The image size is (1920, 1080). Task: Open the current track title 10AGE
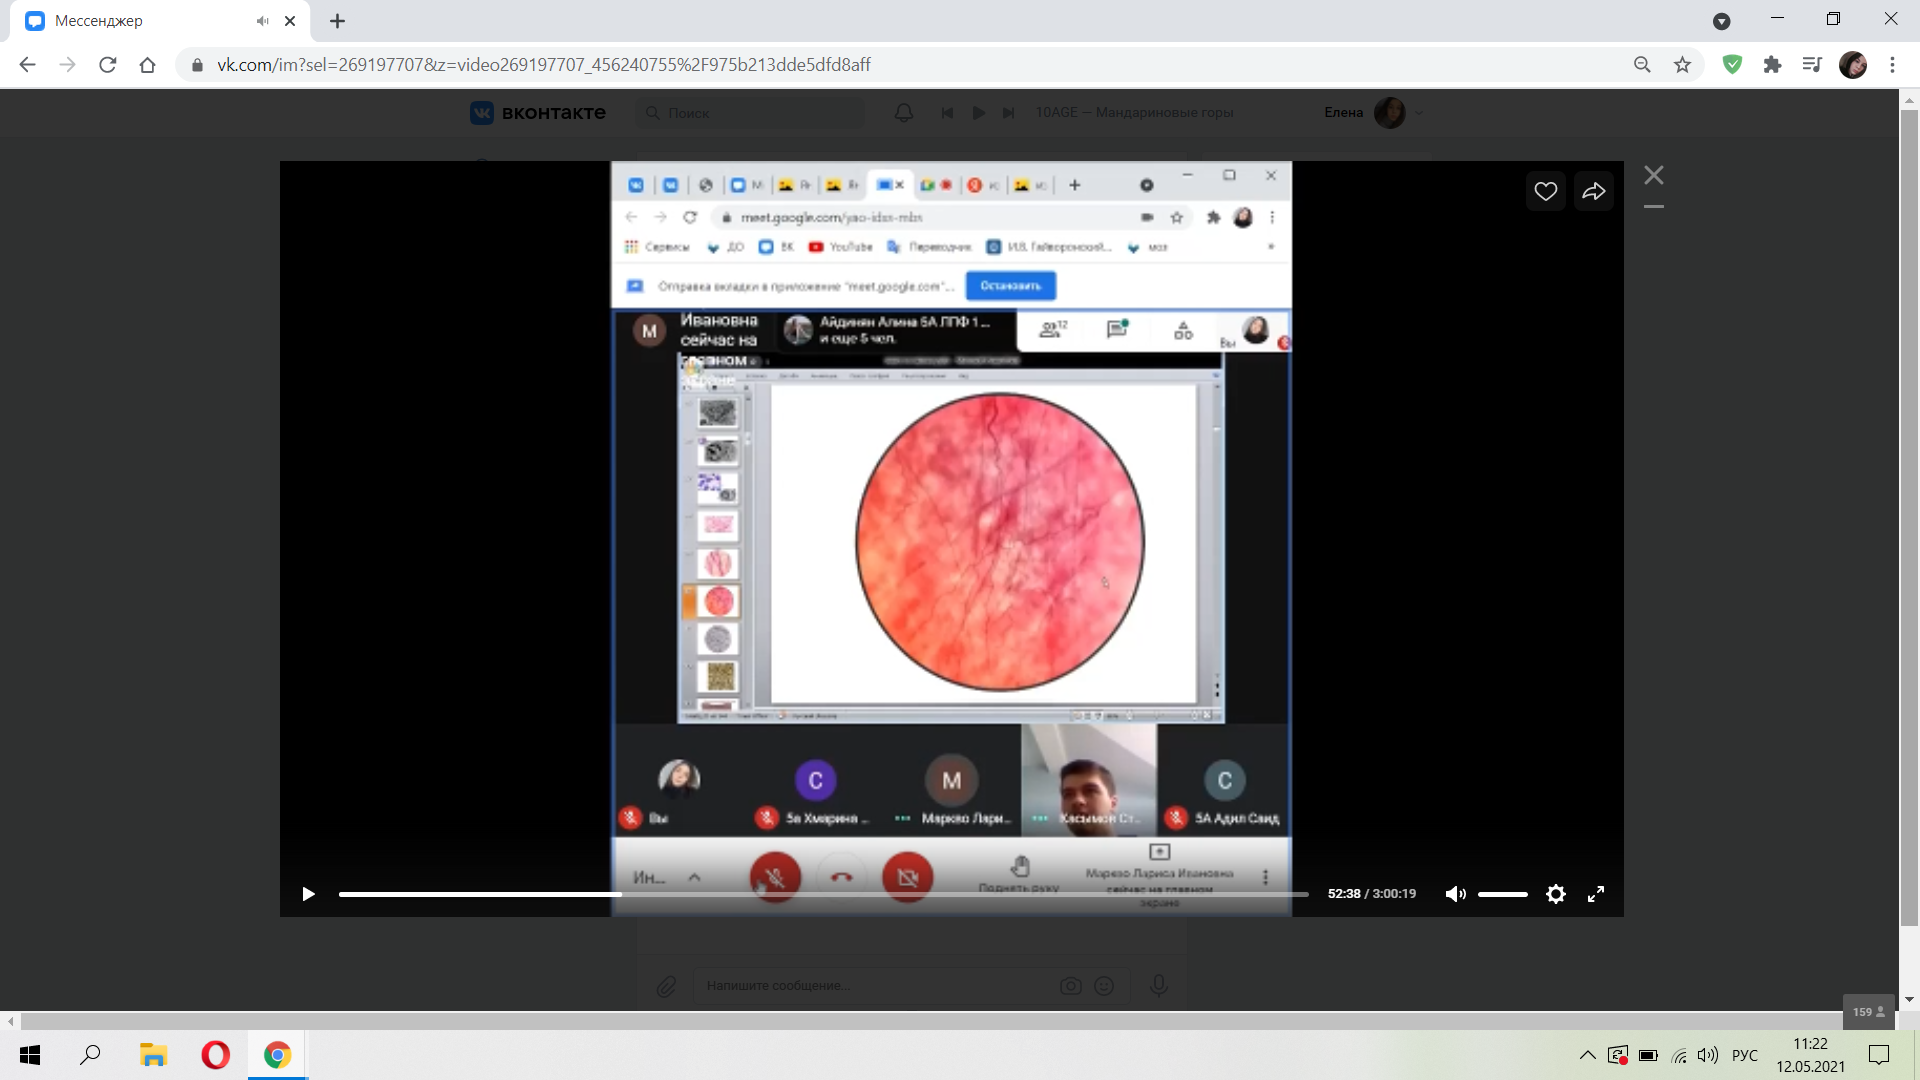point(1134,113)
